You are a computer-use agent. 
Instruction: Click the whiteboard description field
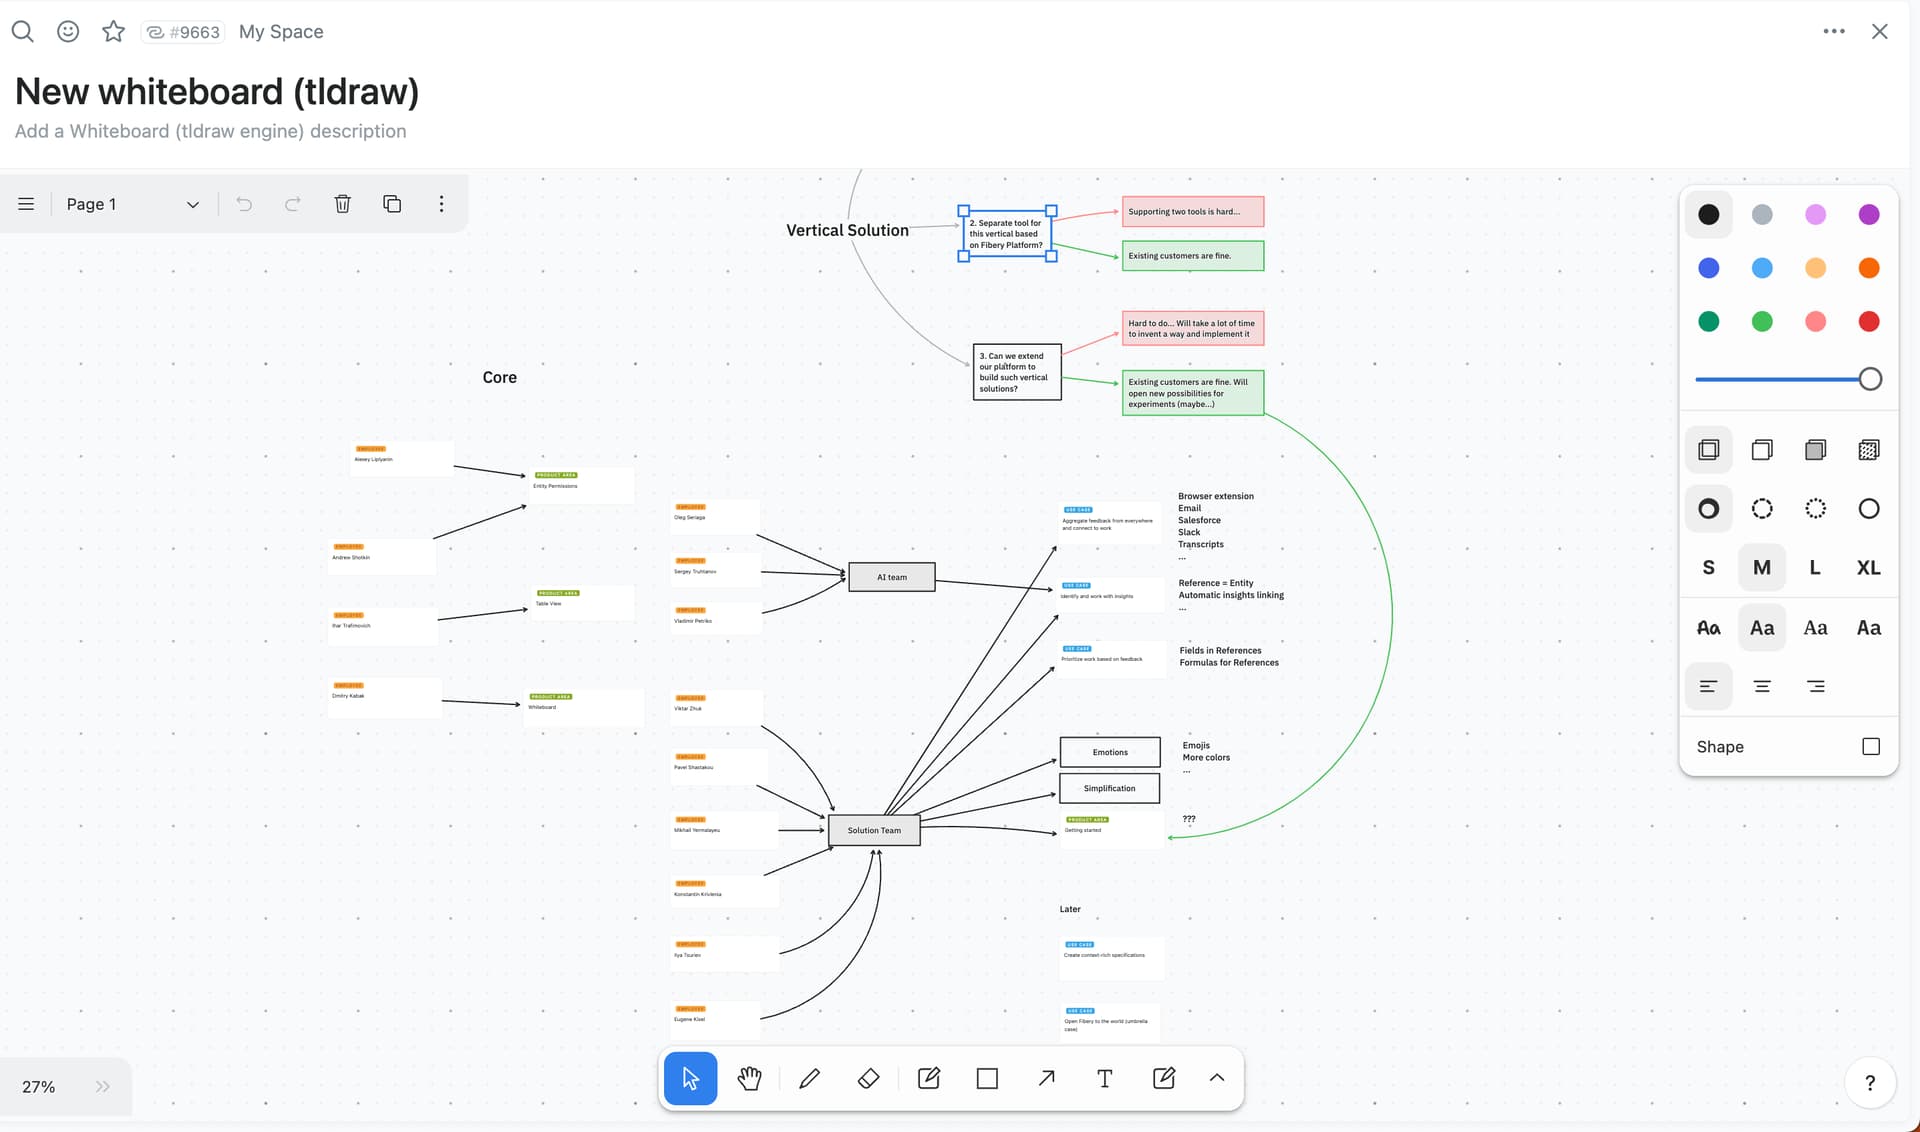210,131
